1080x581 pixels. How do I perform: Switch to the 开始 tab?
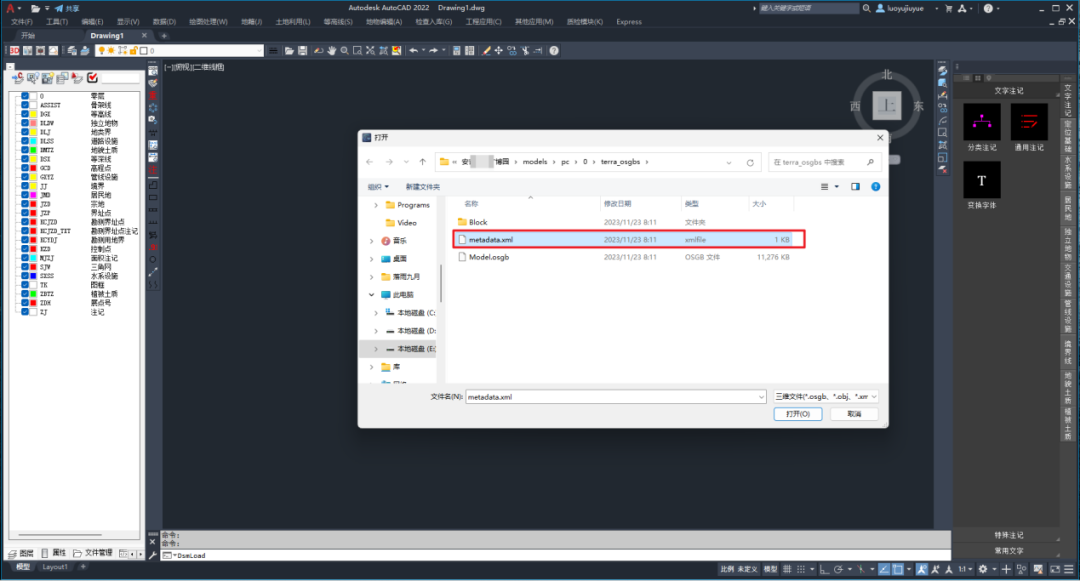[28, 36]
